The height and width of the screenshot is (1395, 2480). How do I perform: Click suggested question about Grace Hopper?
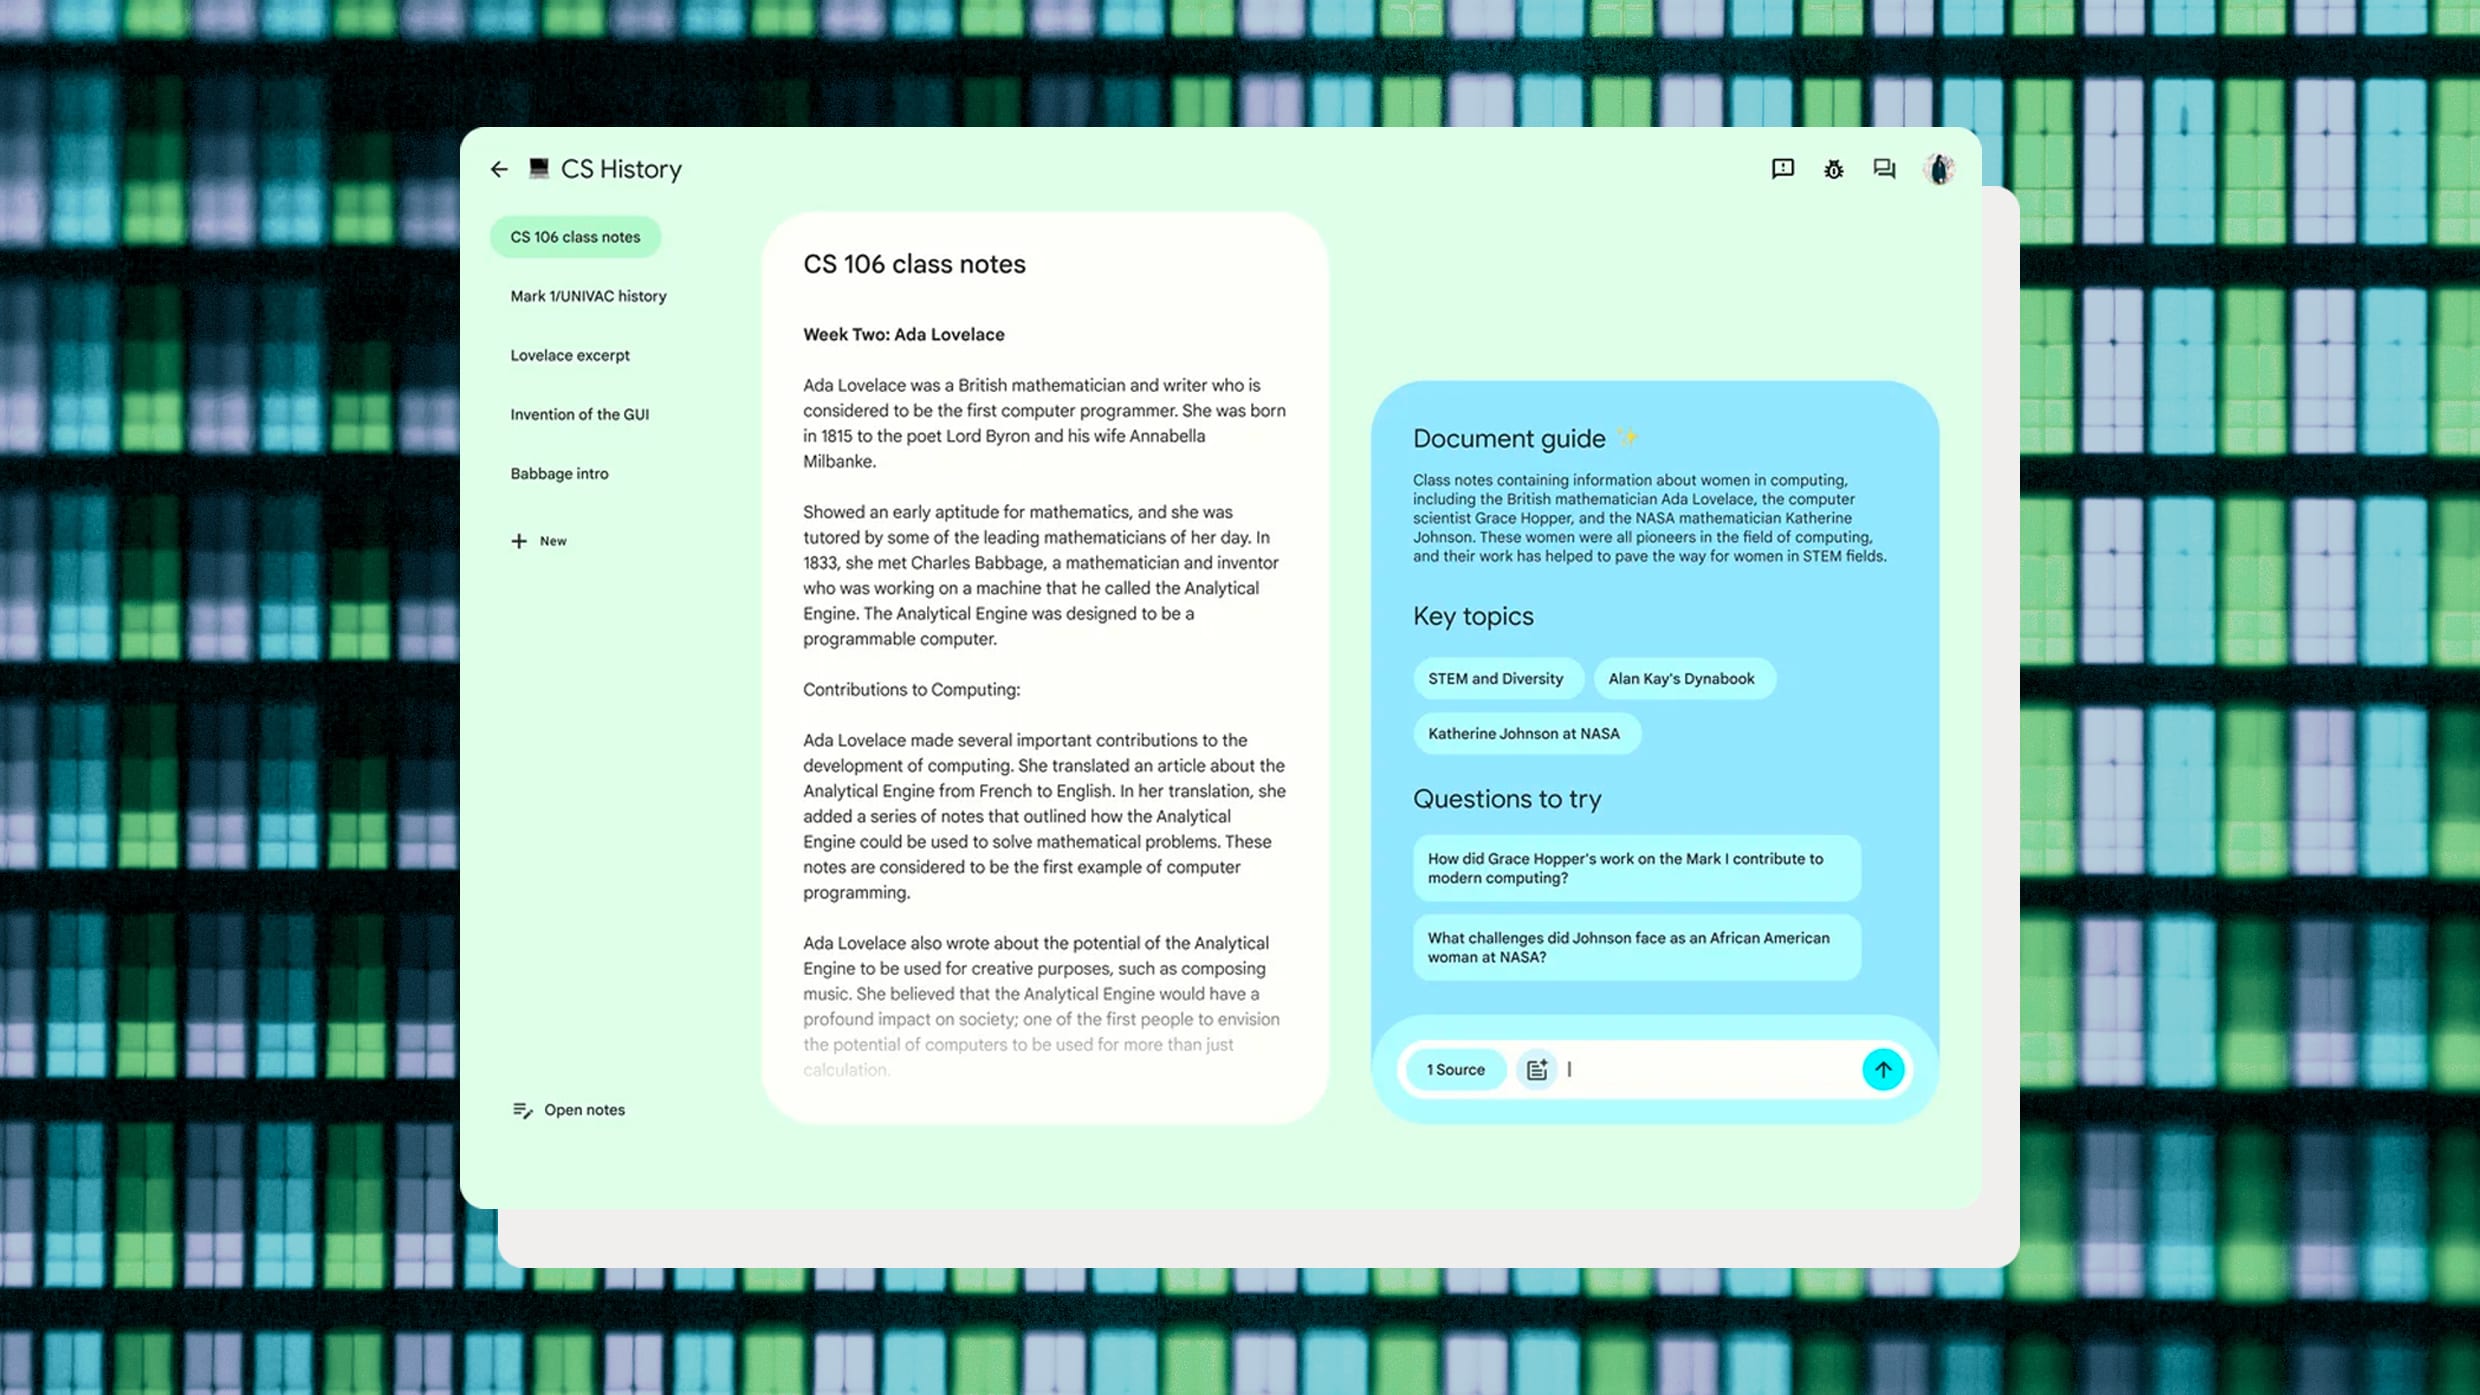point(1635,867)
